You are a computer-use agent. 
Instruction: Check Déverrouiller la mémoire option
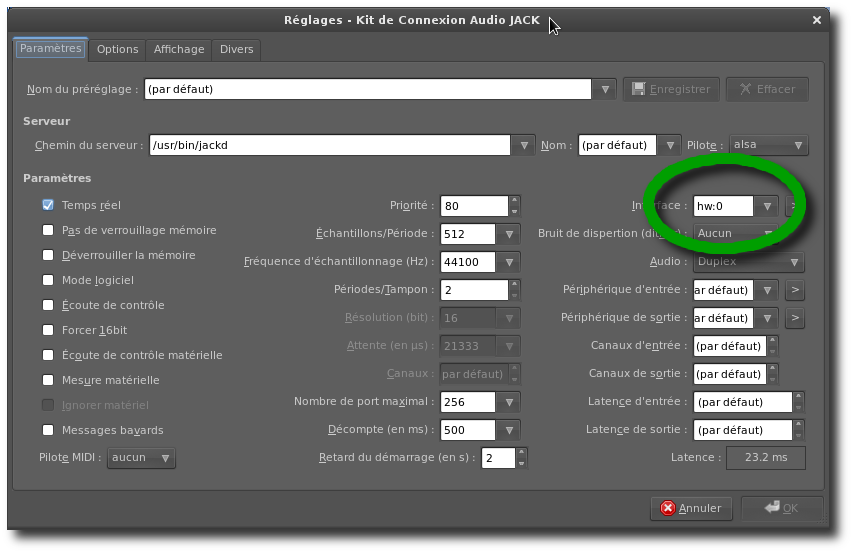click(x=48, y=255)
